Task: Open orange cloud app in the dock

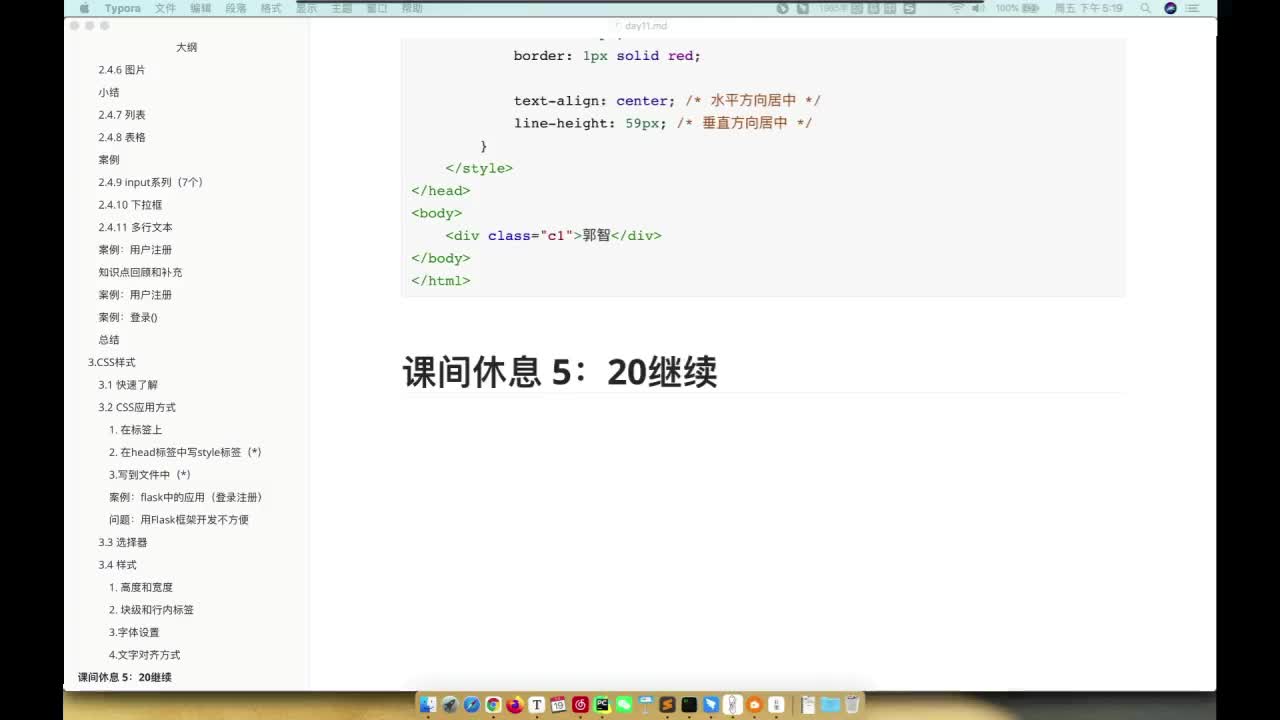Action: click(x=754, y=705)
